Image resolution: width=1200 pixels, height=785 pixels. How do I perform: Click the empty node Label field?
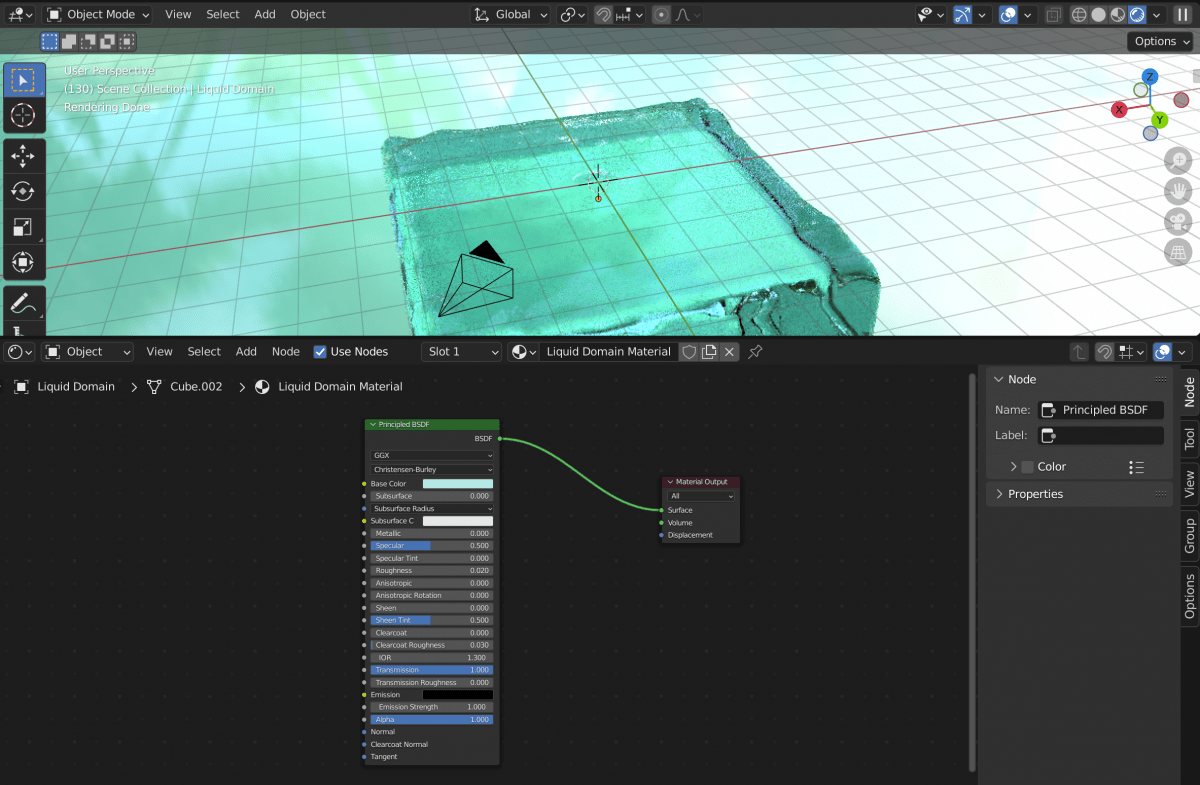pyautogui.click(x=1101, y=436)
